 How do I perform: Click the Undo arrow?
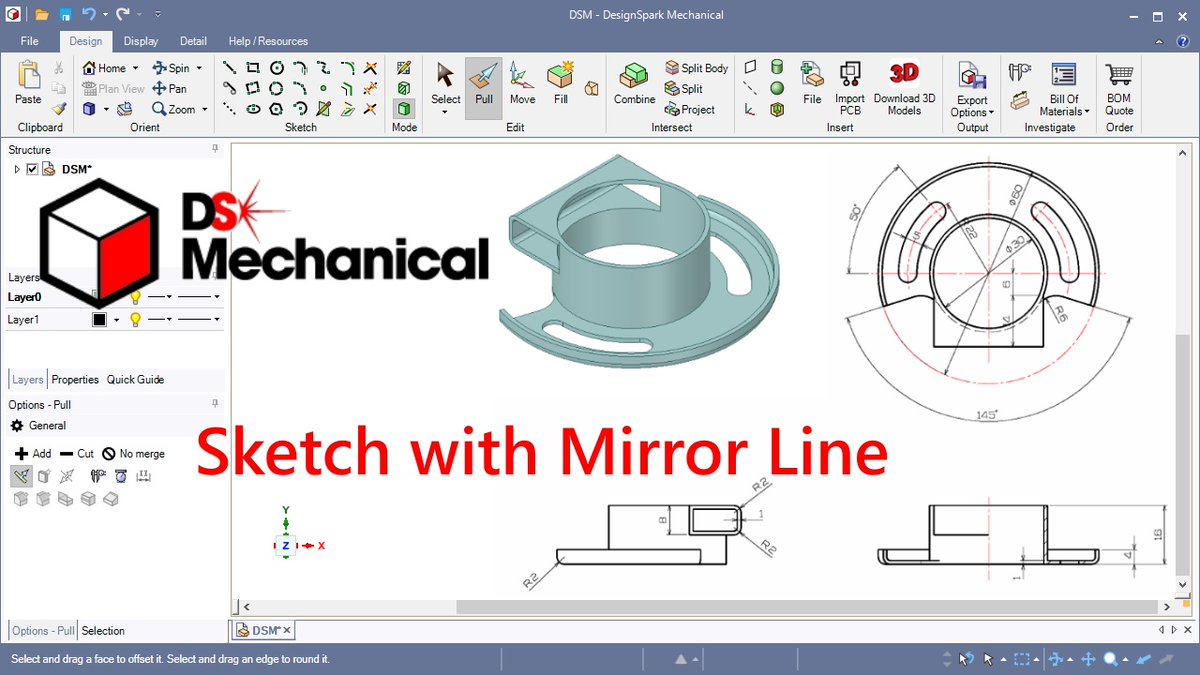(x=89, y=15)
